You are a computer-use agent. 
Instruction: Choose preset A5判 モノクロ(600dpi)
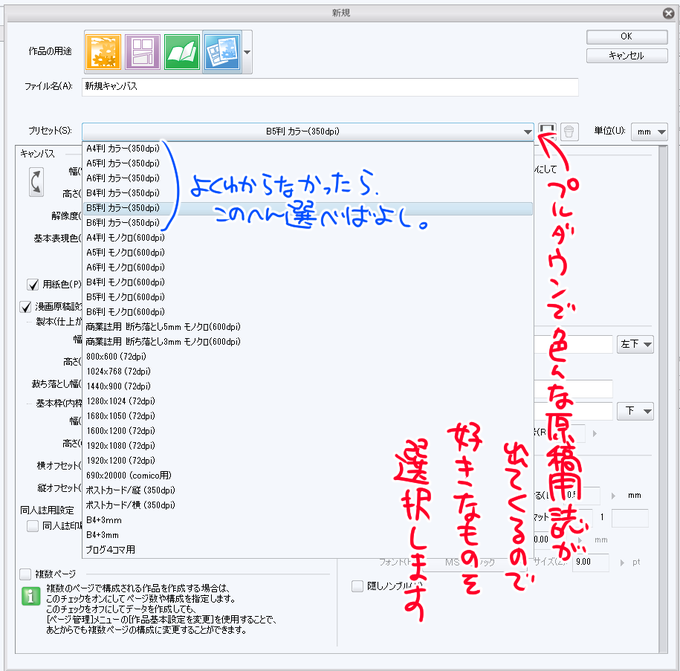point(308,252)
